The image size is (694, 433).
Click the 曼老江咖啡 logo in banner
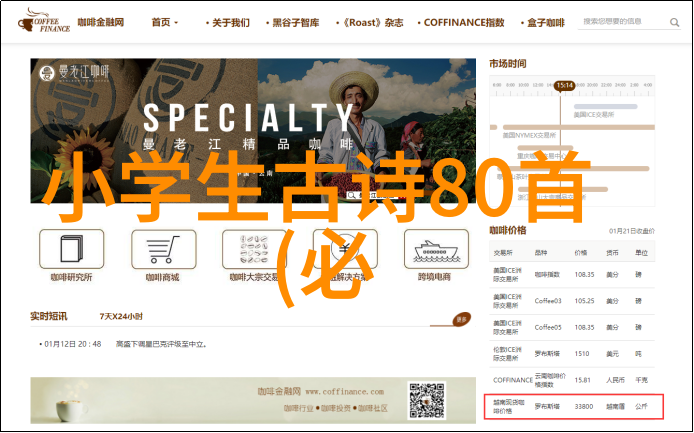[x=74, y=73]
